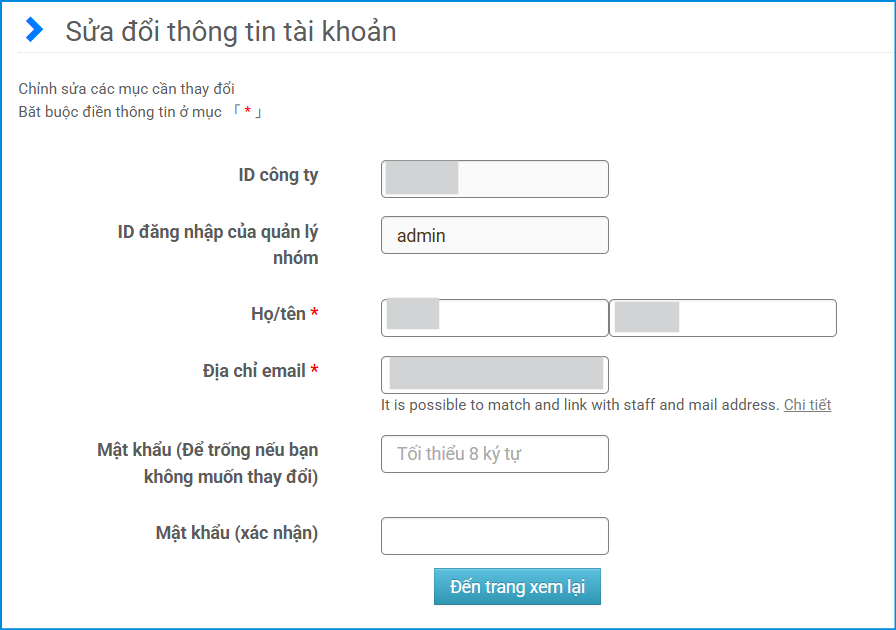Select the second Họ/tên name box
The height and width of the screenshot is (630, 896).
tap(722, 318)
